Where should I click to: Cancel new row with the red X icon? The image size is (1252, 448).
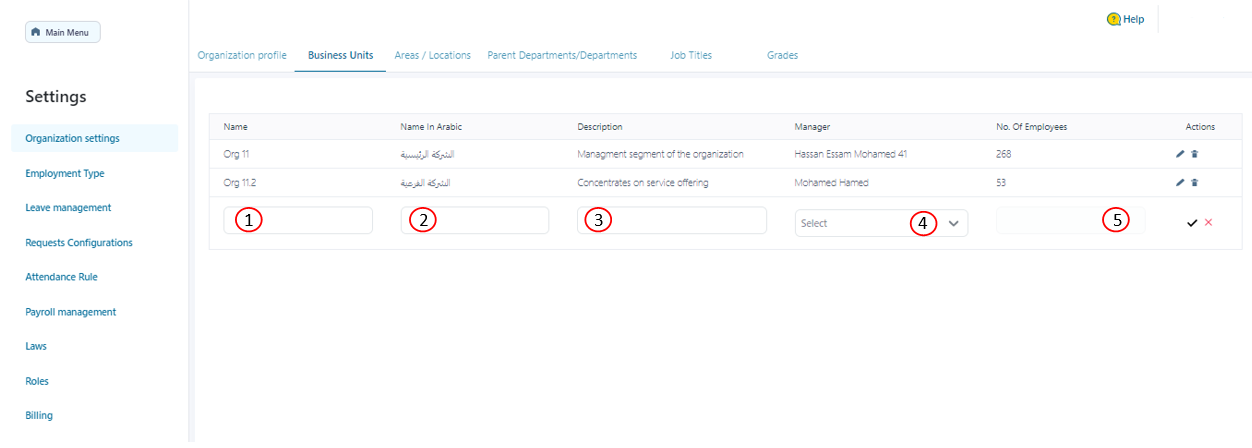pyautogui.click(x=1208, y=222)
